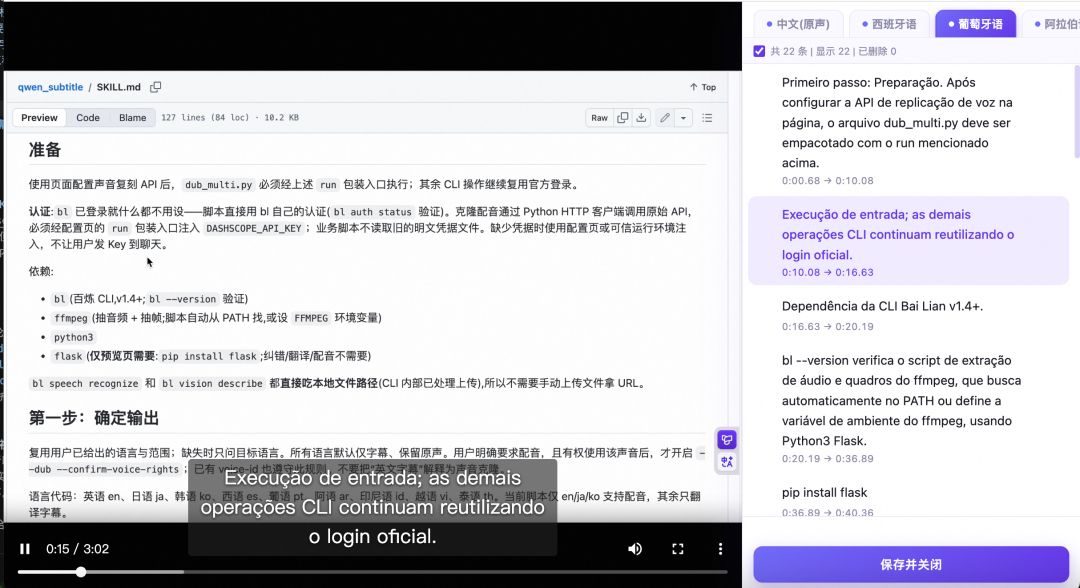
Task: Click 'bl auth status' inline code
Action: tap(373, 212)
